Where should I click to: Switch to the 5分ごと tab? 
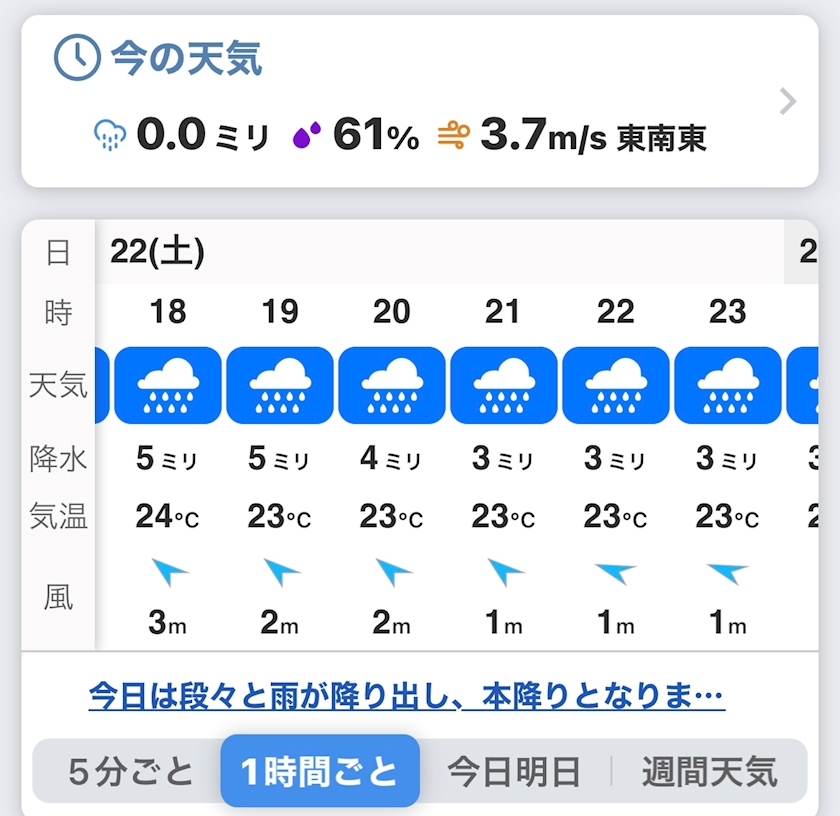130,772
